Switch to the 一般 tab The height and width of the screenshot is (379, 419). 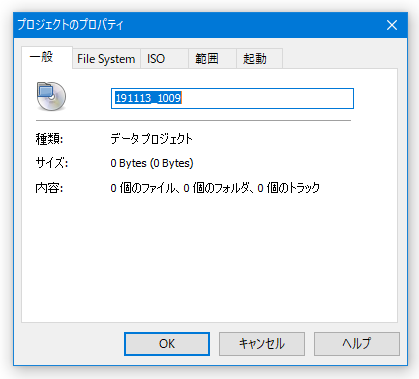tap(47, 57)
